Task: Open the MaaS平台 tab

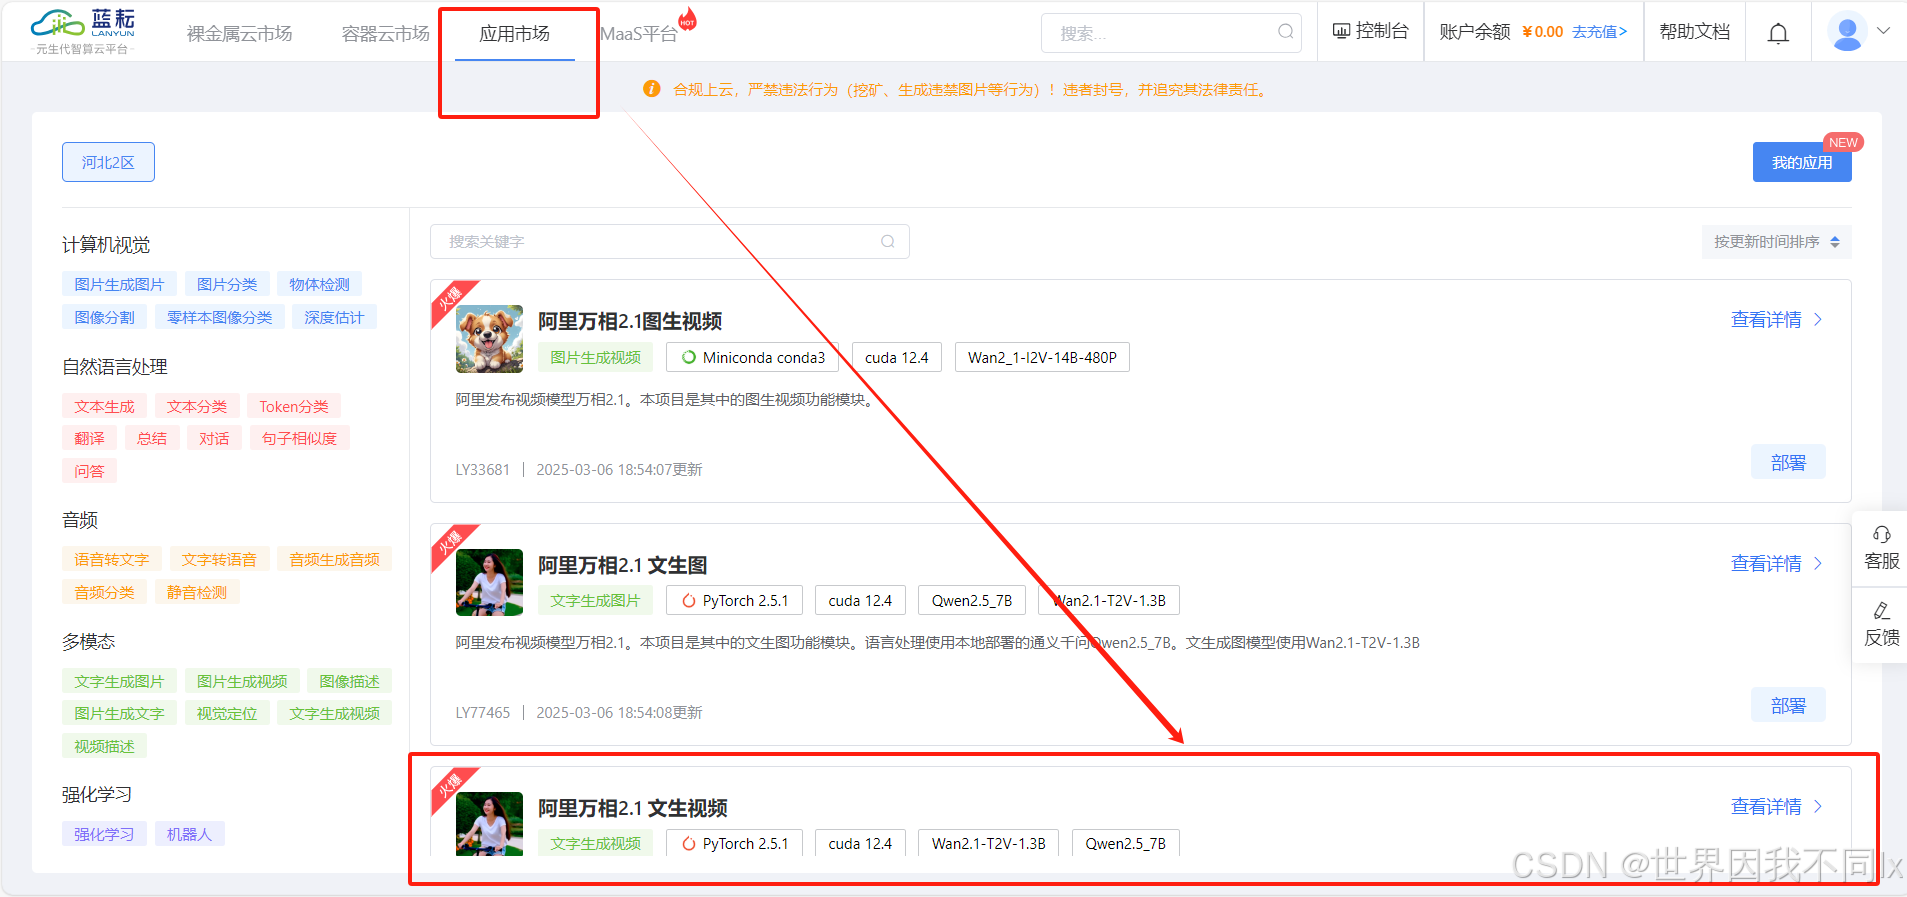Action: (639, 34)
